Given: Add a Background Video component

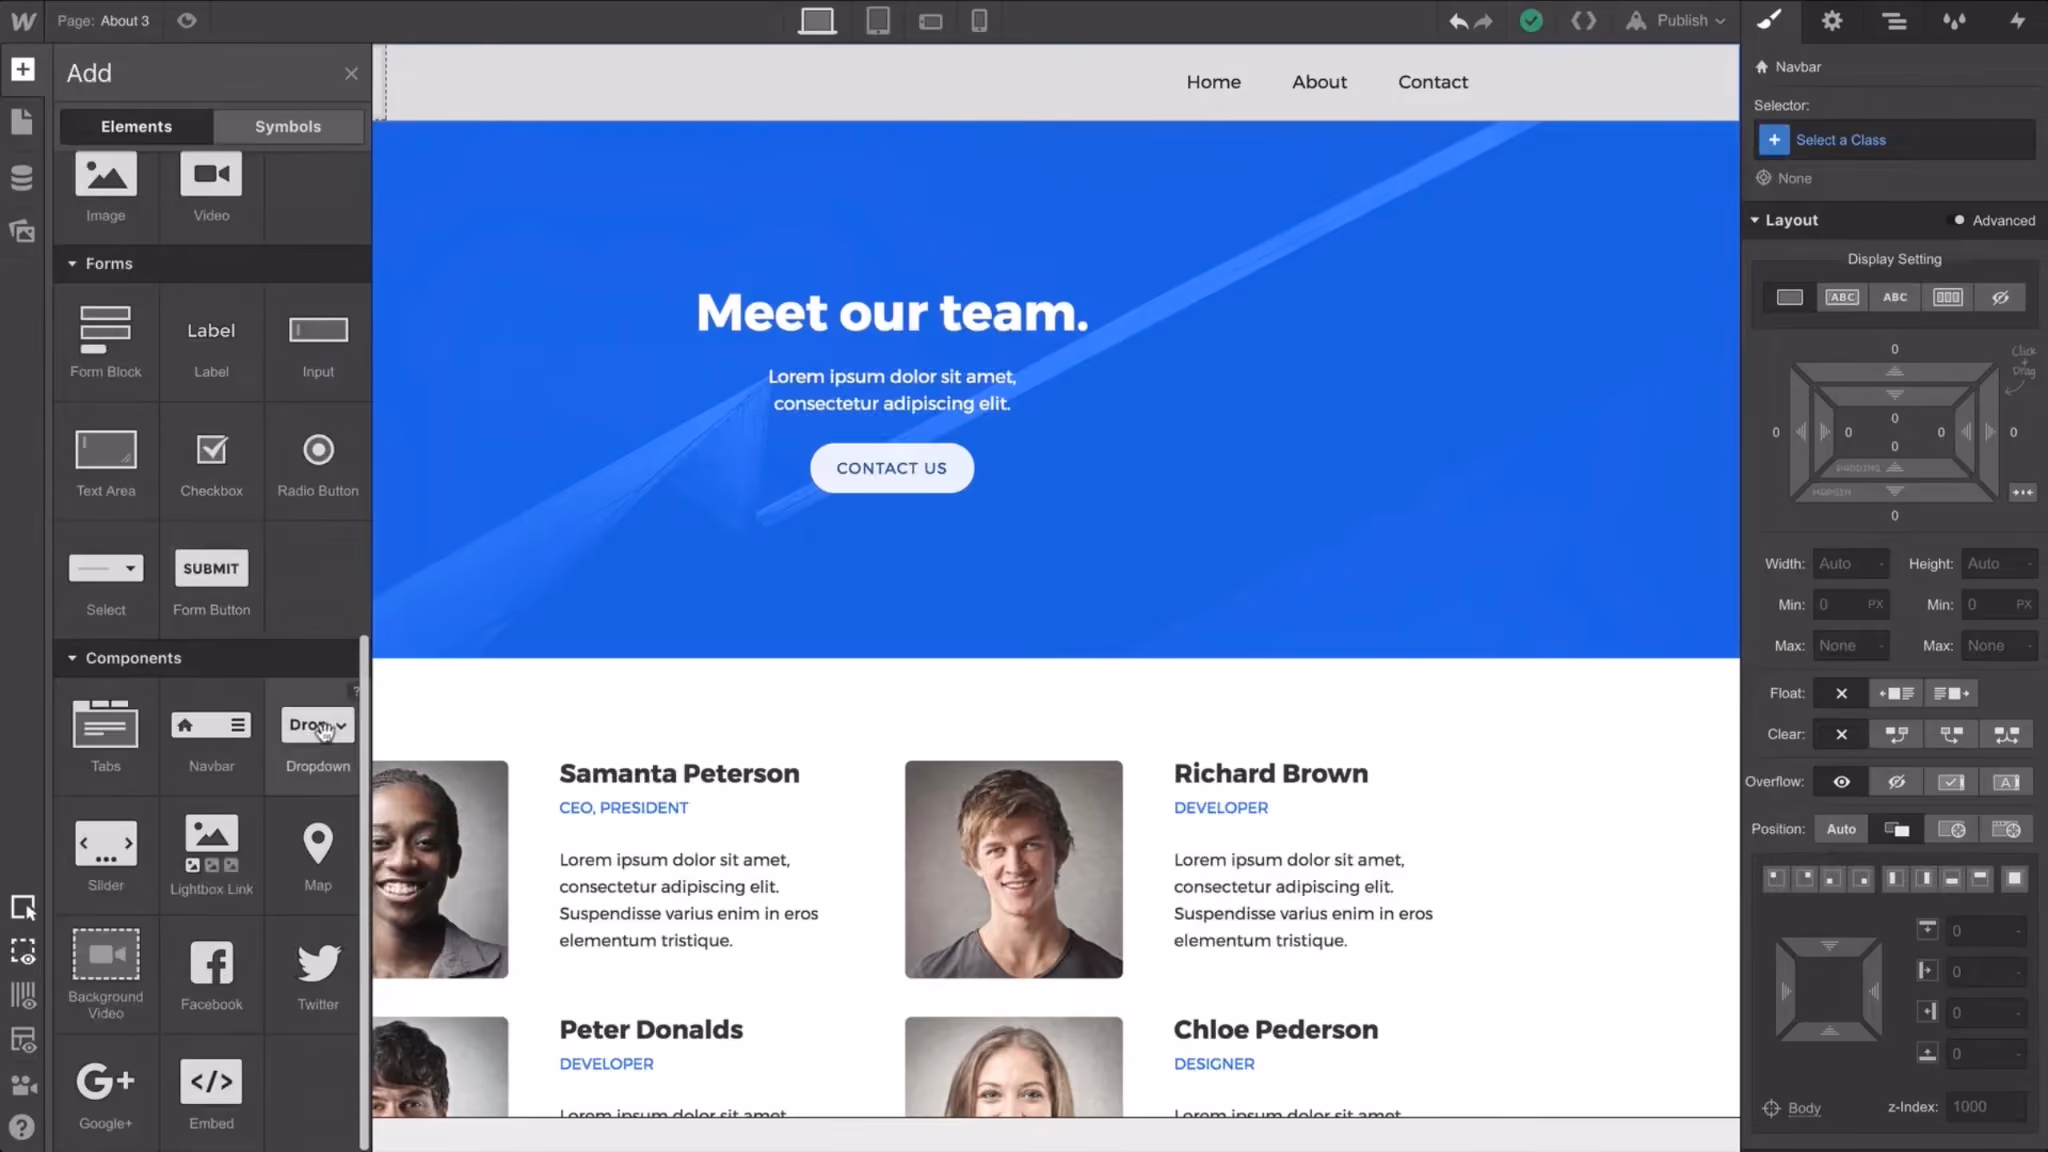Looking at the screenshot, I should (106, 975).
